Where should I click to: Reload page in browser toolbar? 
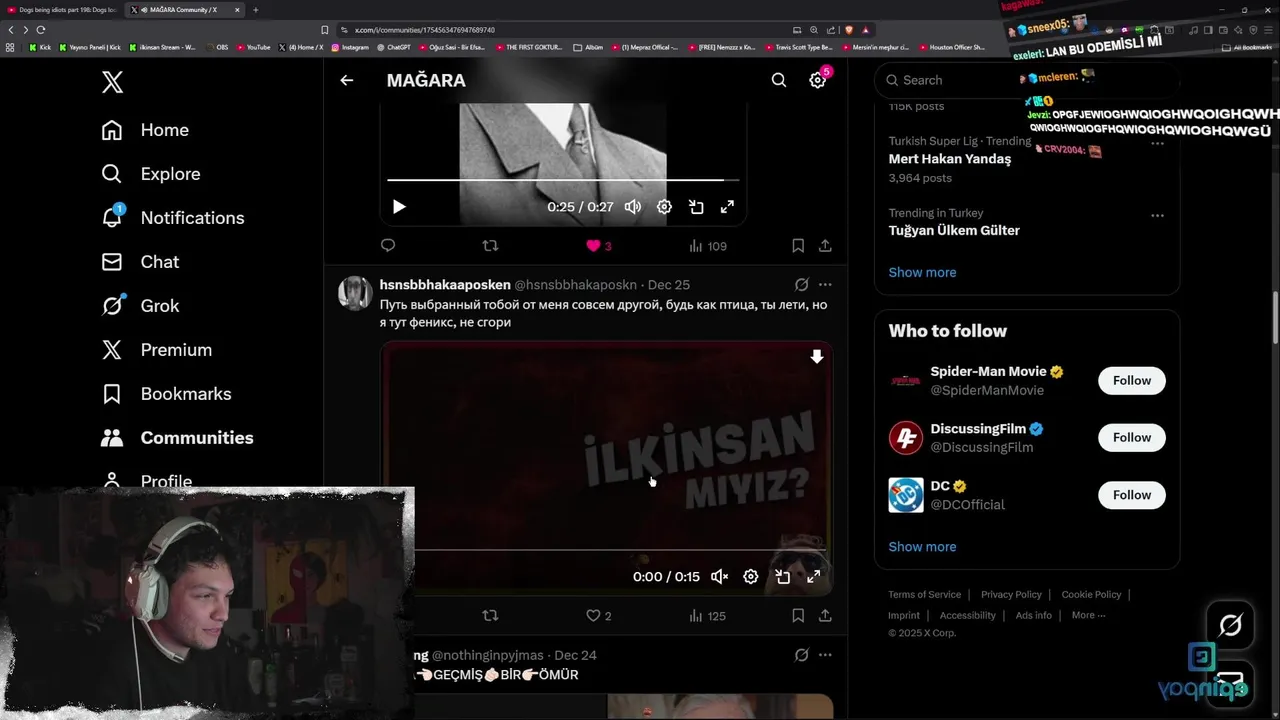(x=40, y=30)
